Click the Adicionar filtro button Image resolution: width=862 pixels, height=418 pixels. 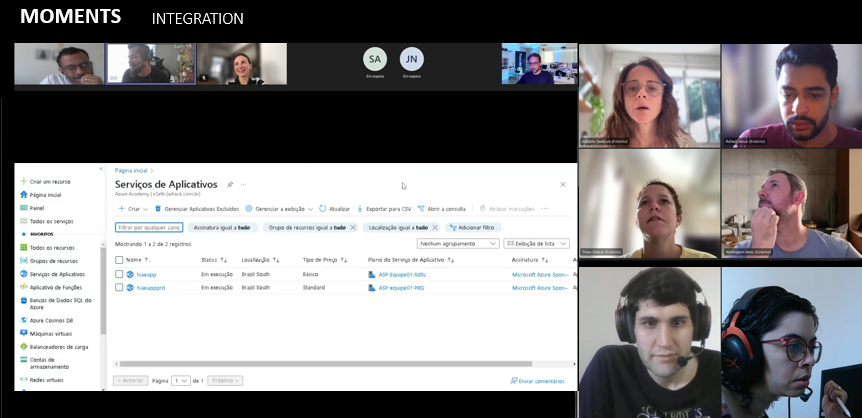[473, 227]
